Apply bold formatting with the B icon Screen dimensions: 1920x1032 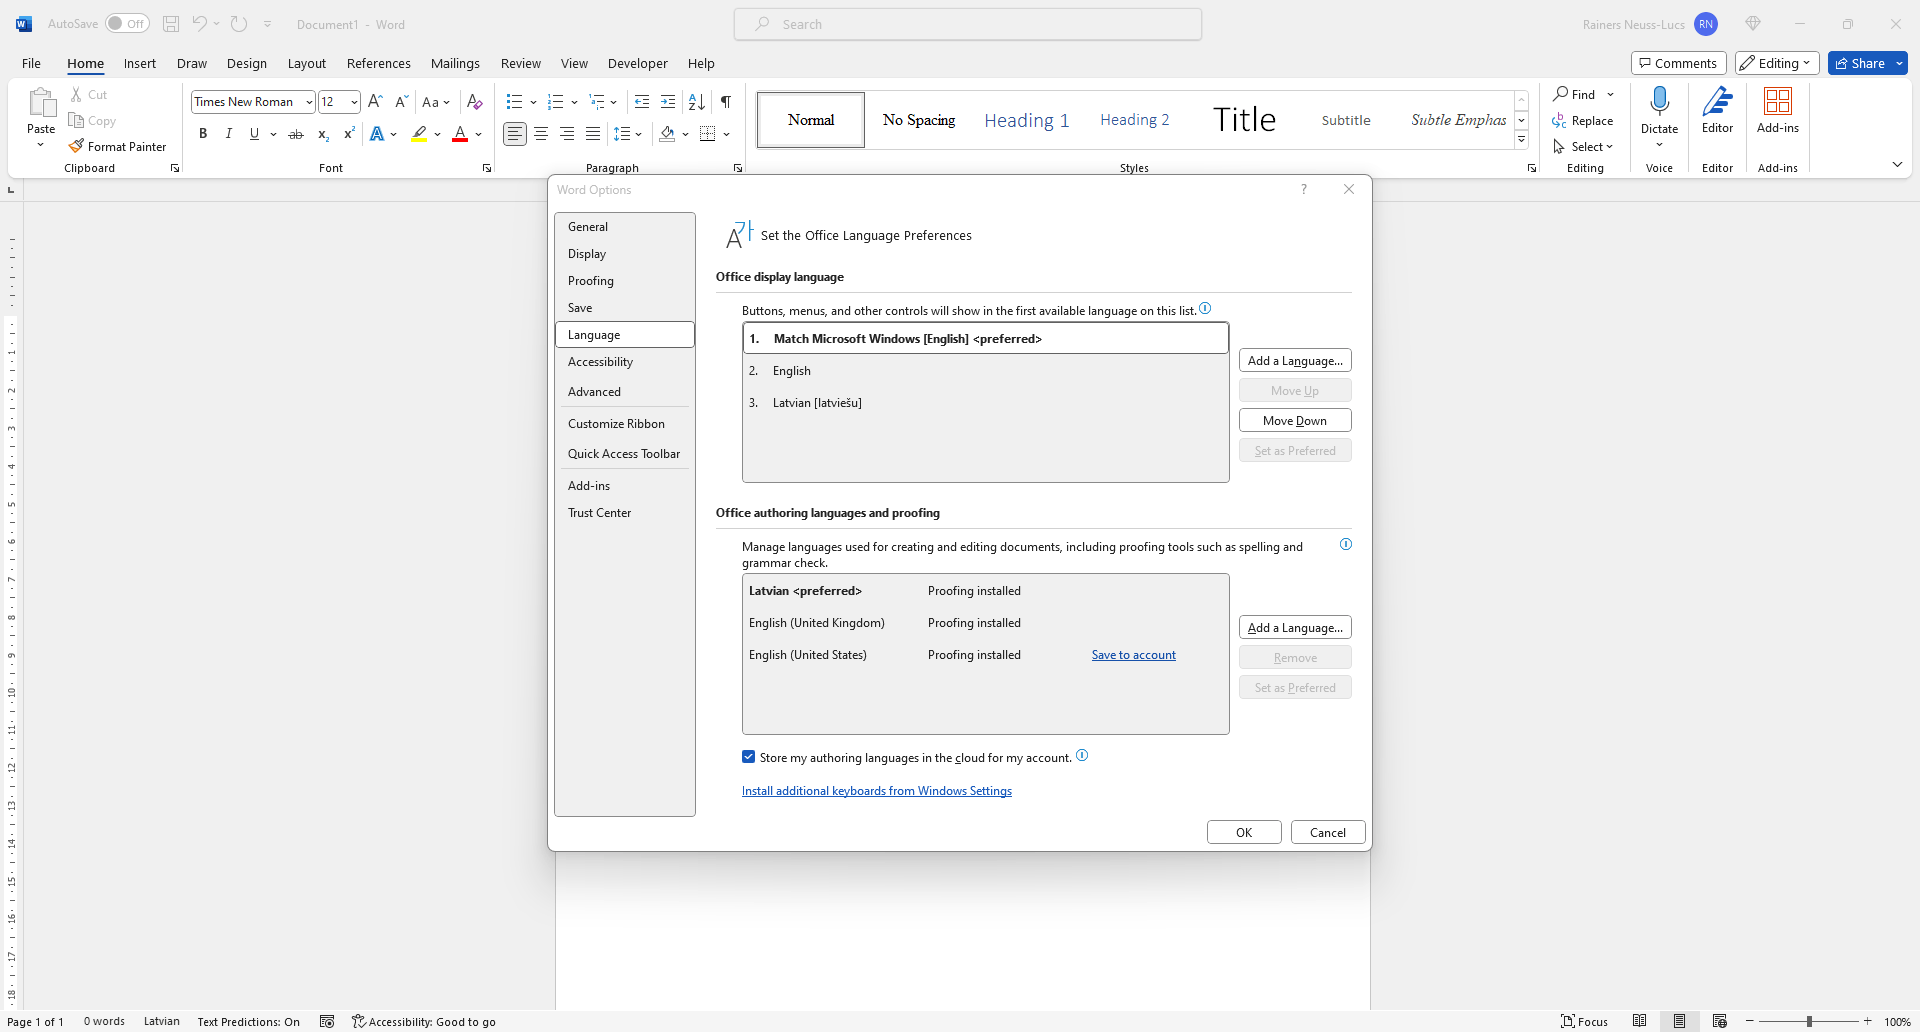(203, 134)
